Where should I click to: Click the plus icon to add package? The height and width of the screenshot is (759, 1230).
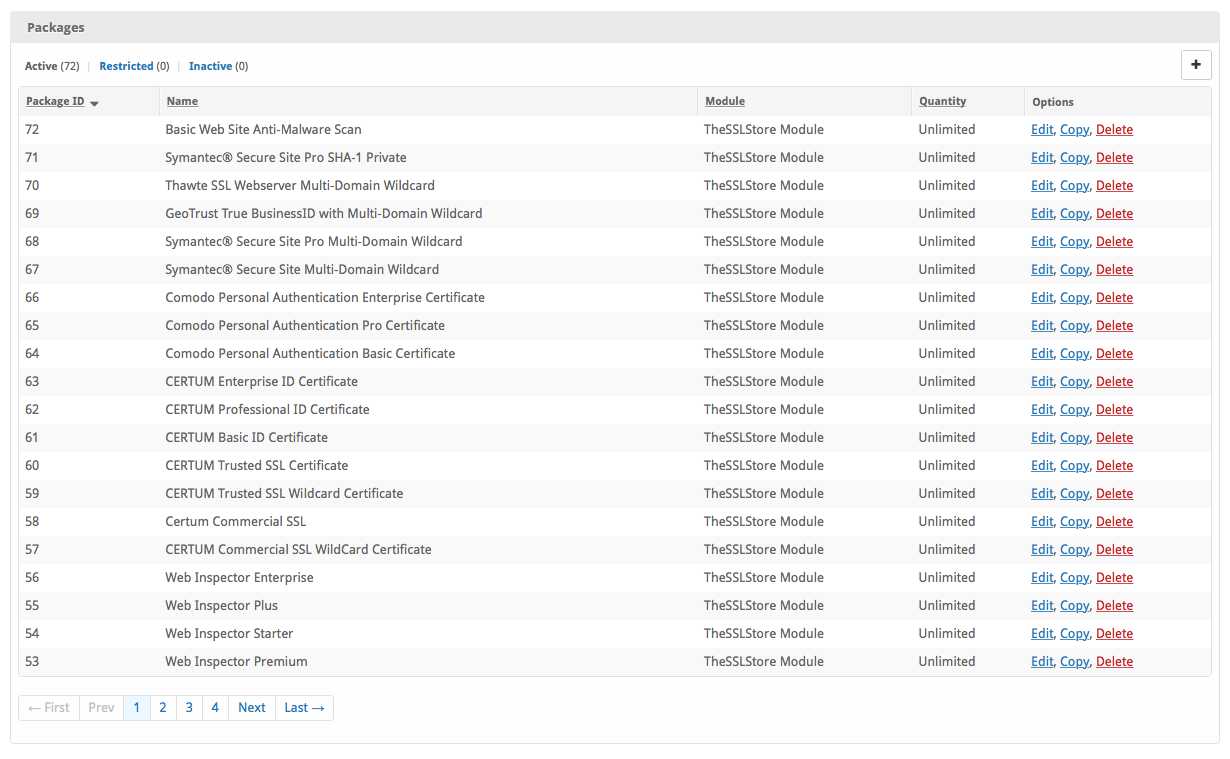[x=1196, y=65]
